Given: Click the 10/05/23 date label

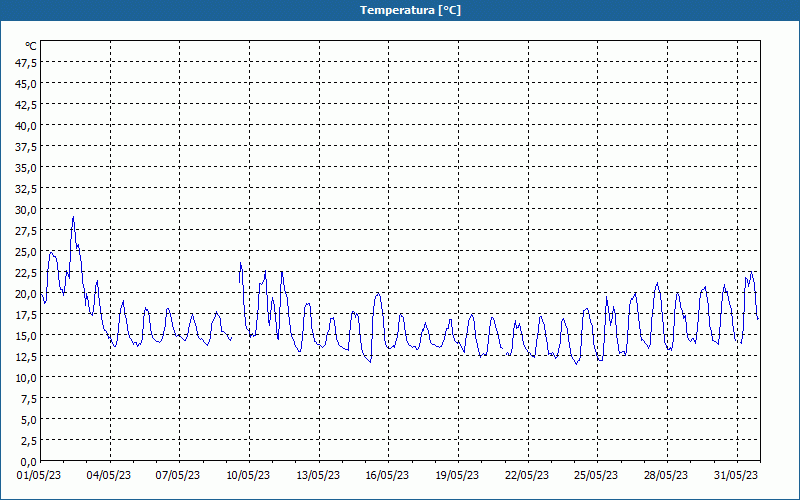Looking at the screenshot, I should 248,476.
